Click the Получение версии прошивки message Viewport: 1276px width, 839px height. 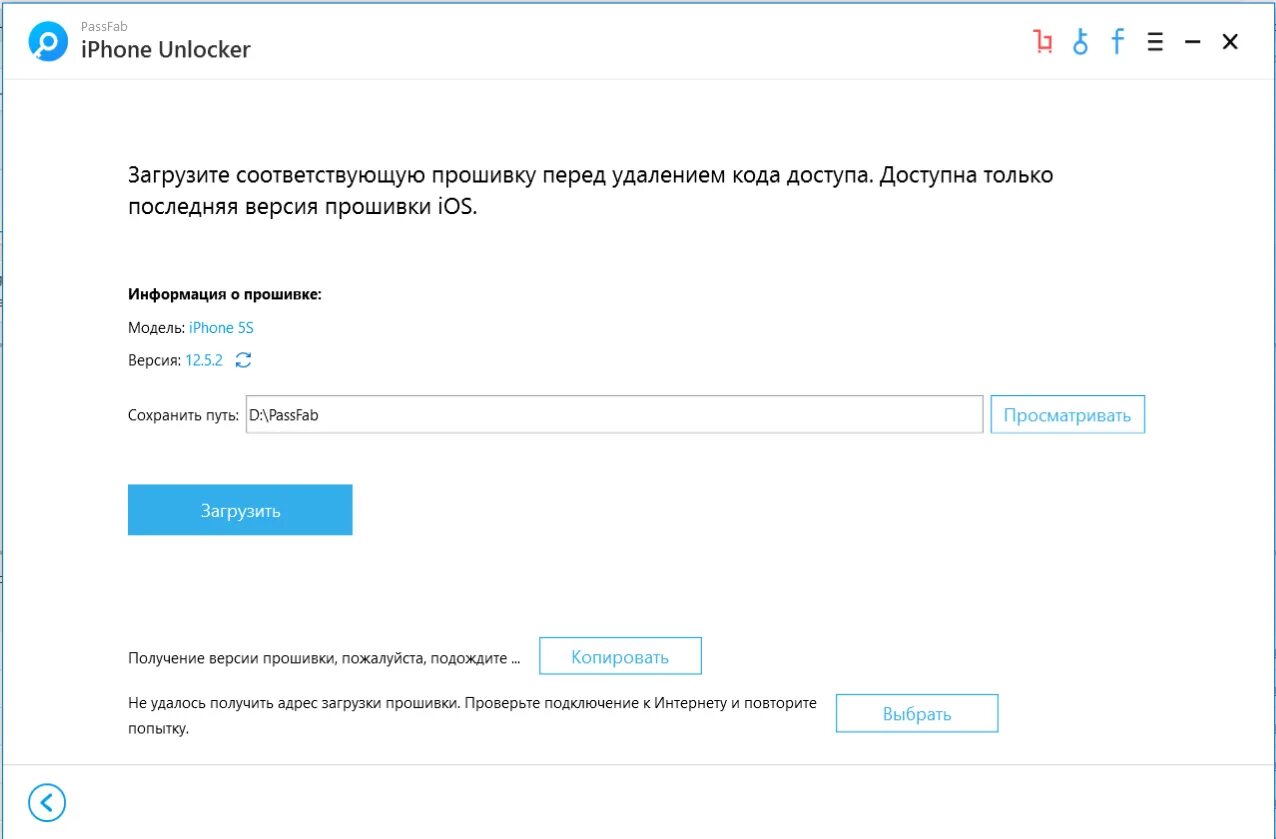[324, 658]
